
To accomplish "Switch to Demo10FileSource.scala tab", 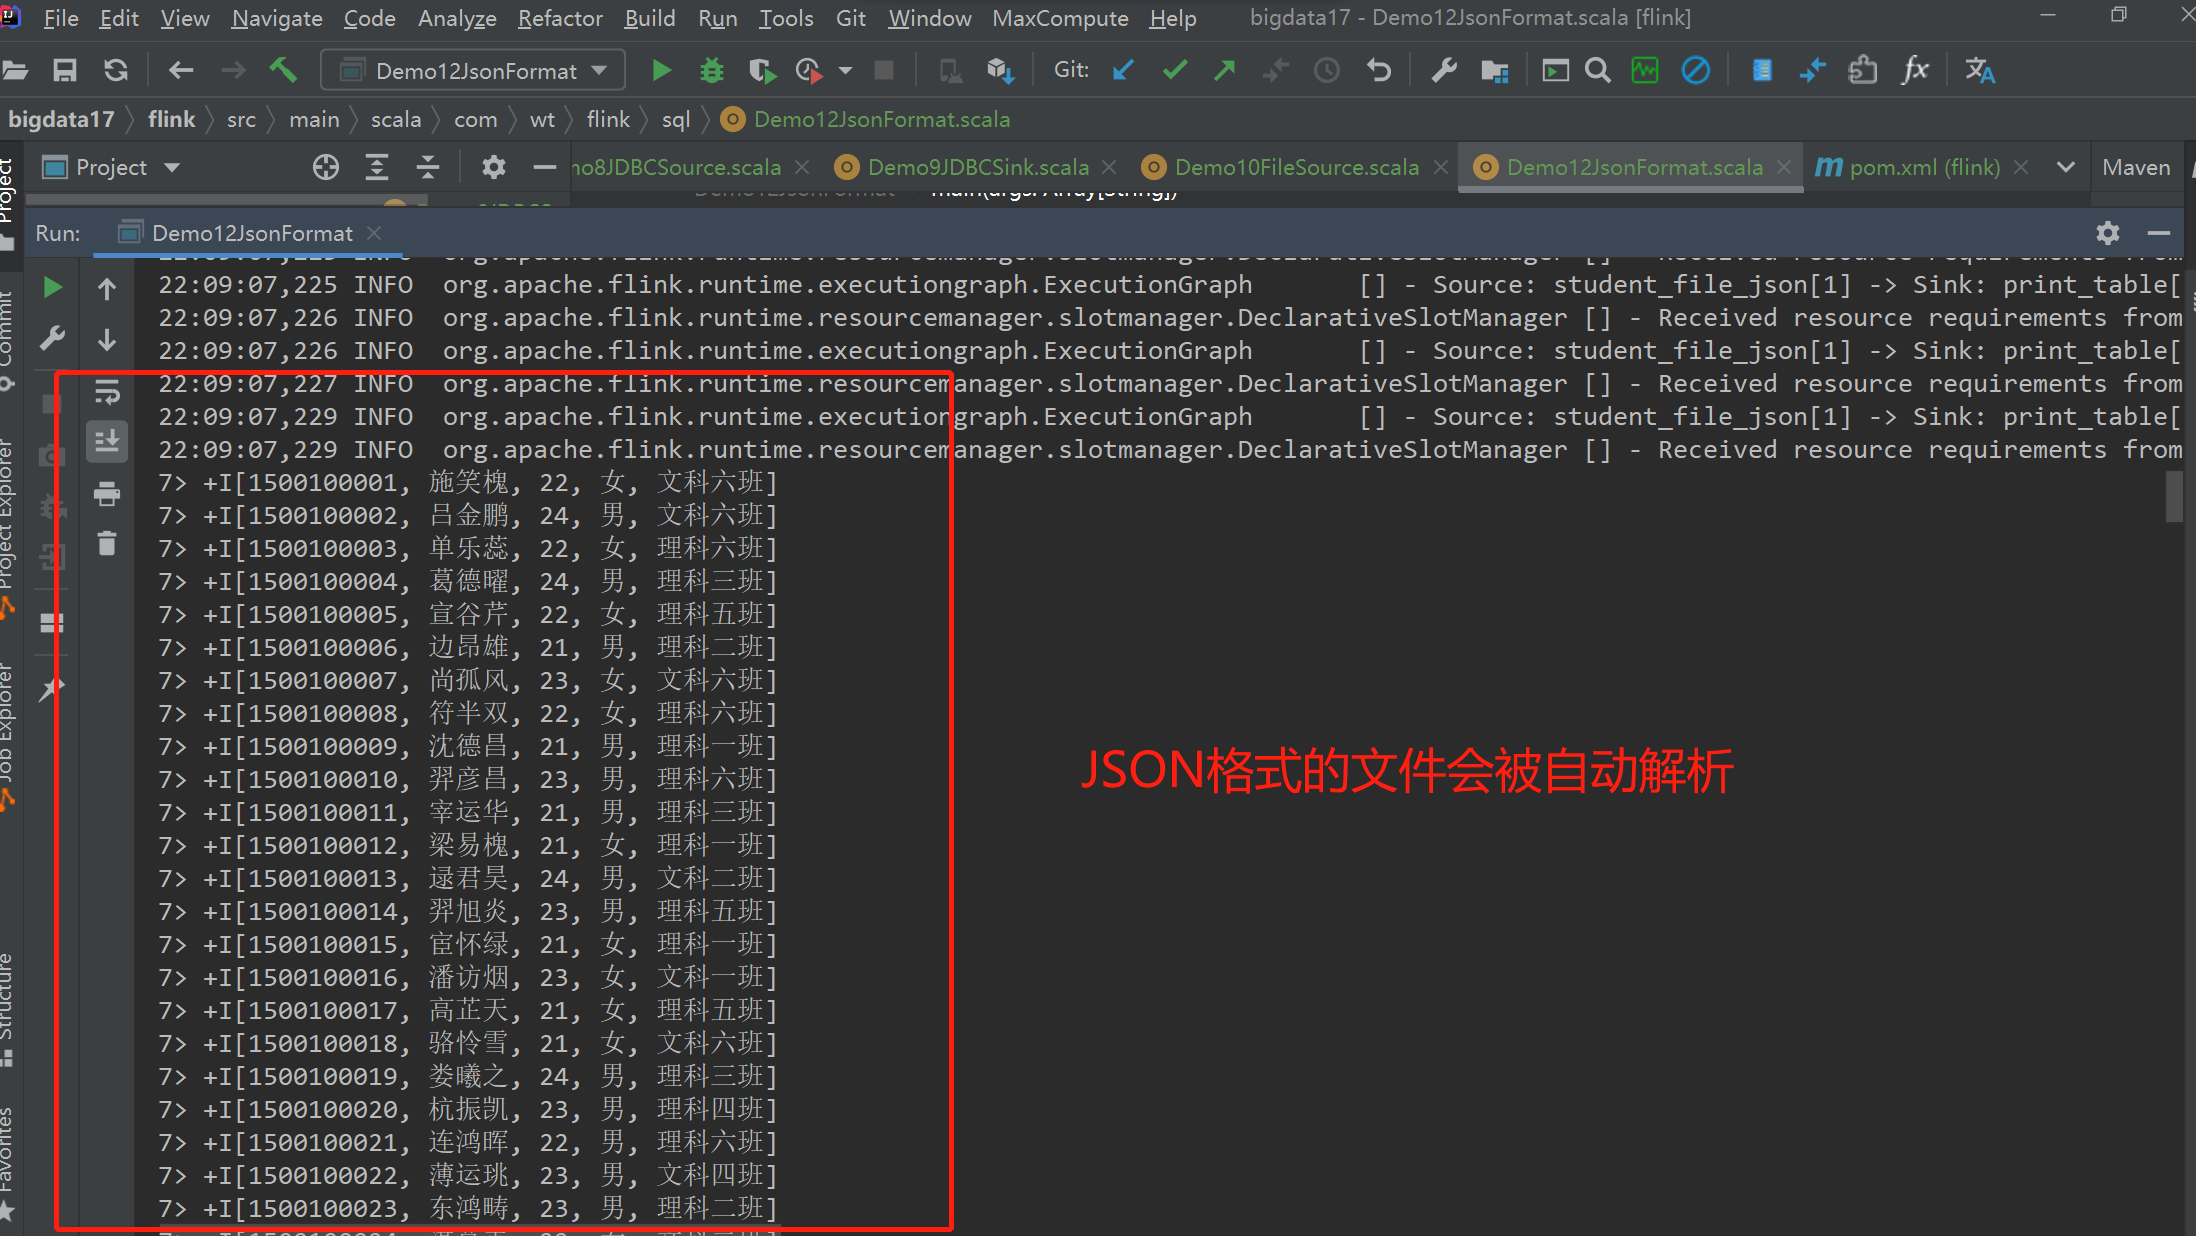I will [1296, 167].
